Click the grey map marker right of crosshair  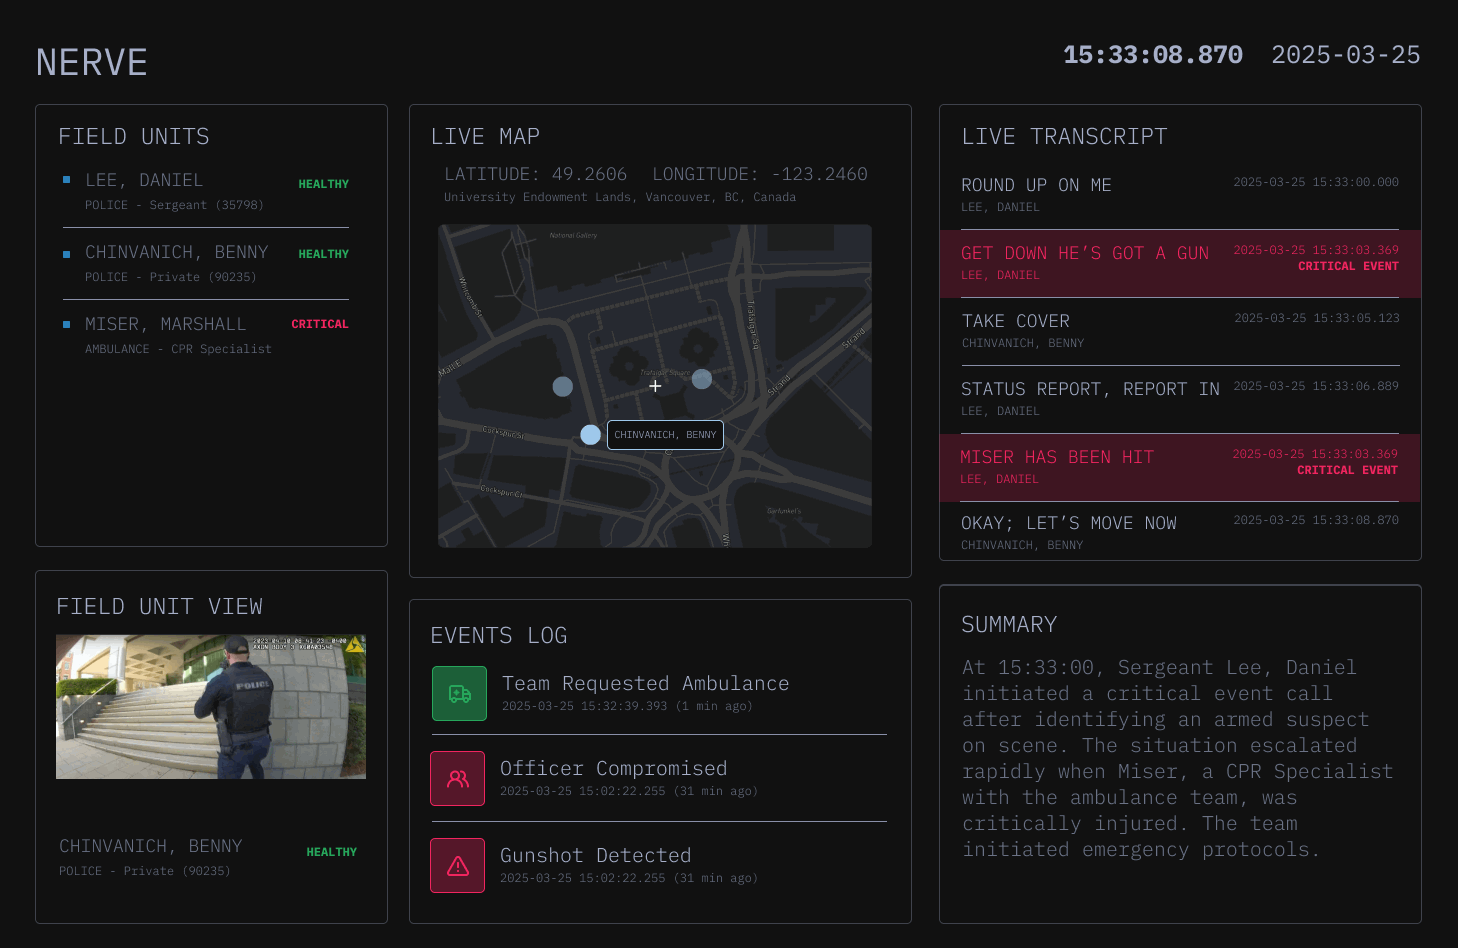coord(702,379)
